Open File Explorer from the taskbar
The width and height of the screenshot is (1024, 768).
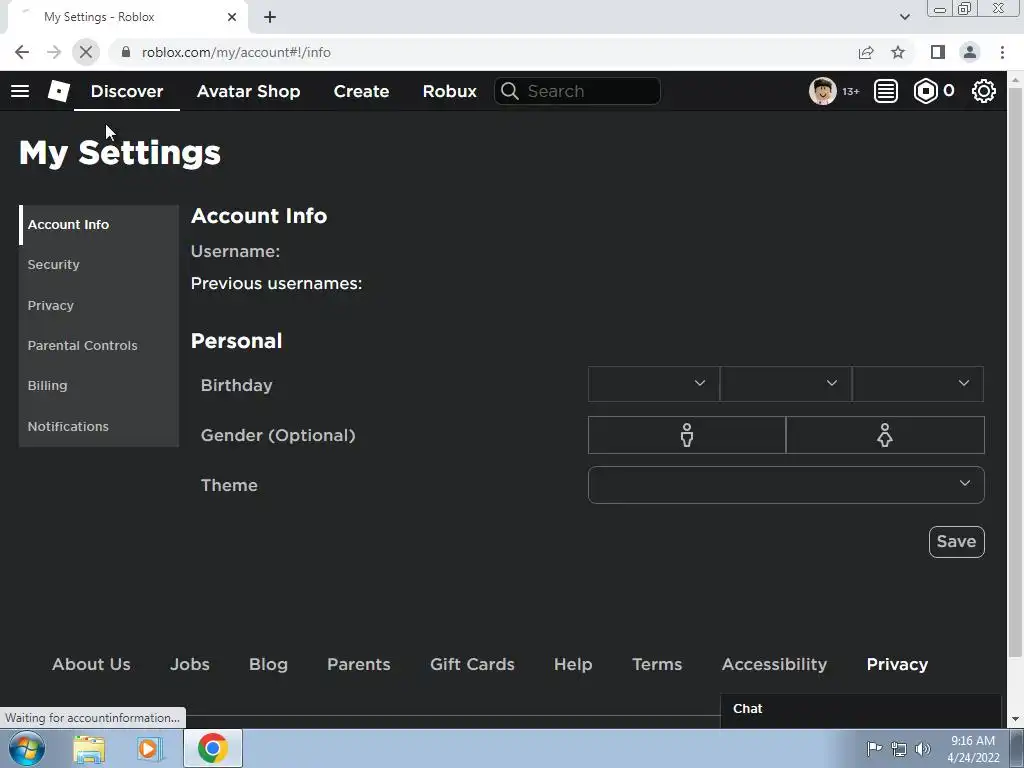click(89, 749)
